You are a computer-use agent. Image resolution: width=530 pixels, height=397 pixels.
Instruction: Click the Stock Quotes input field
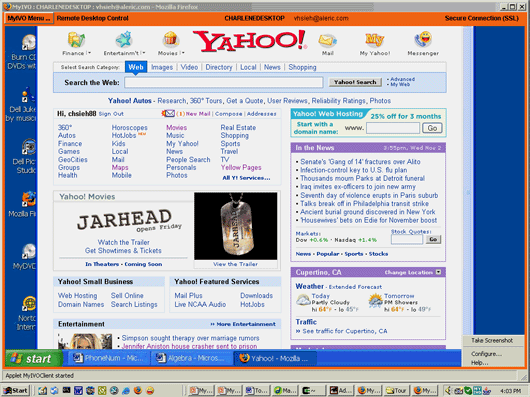407,239
